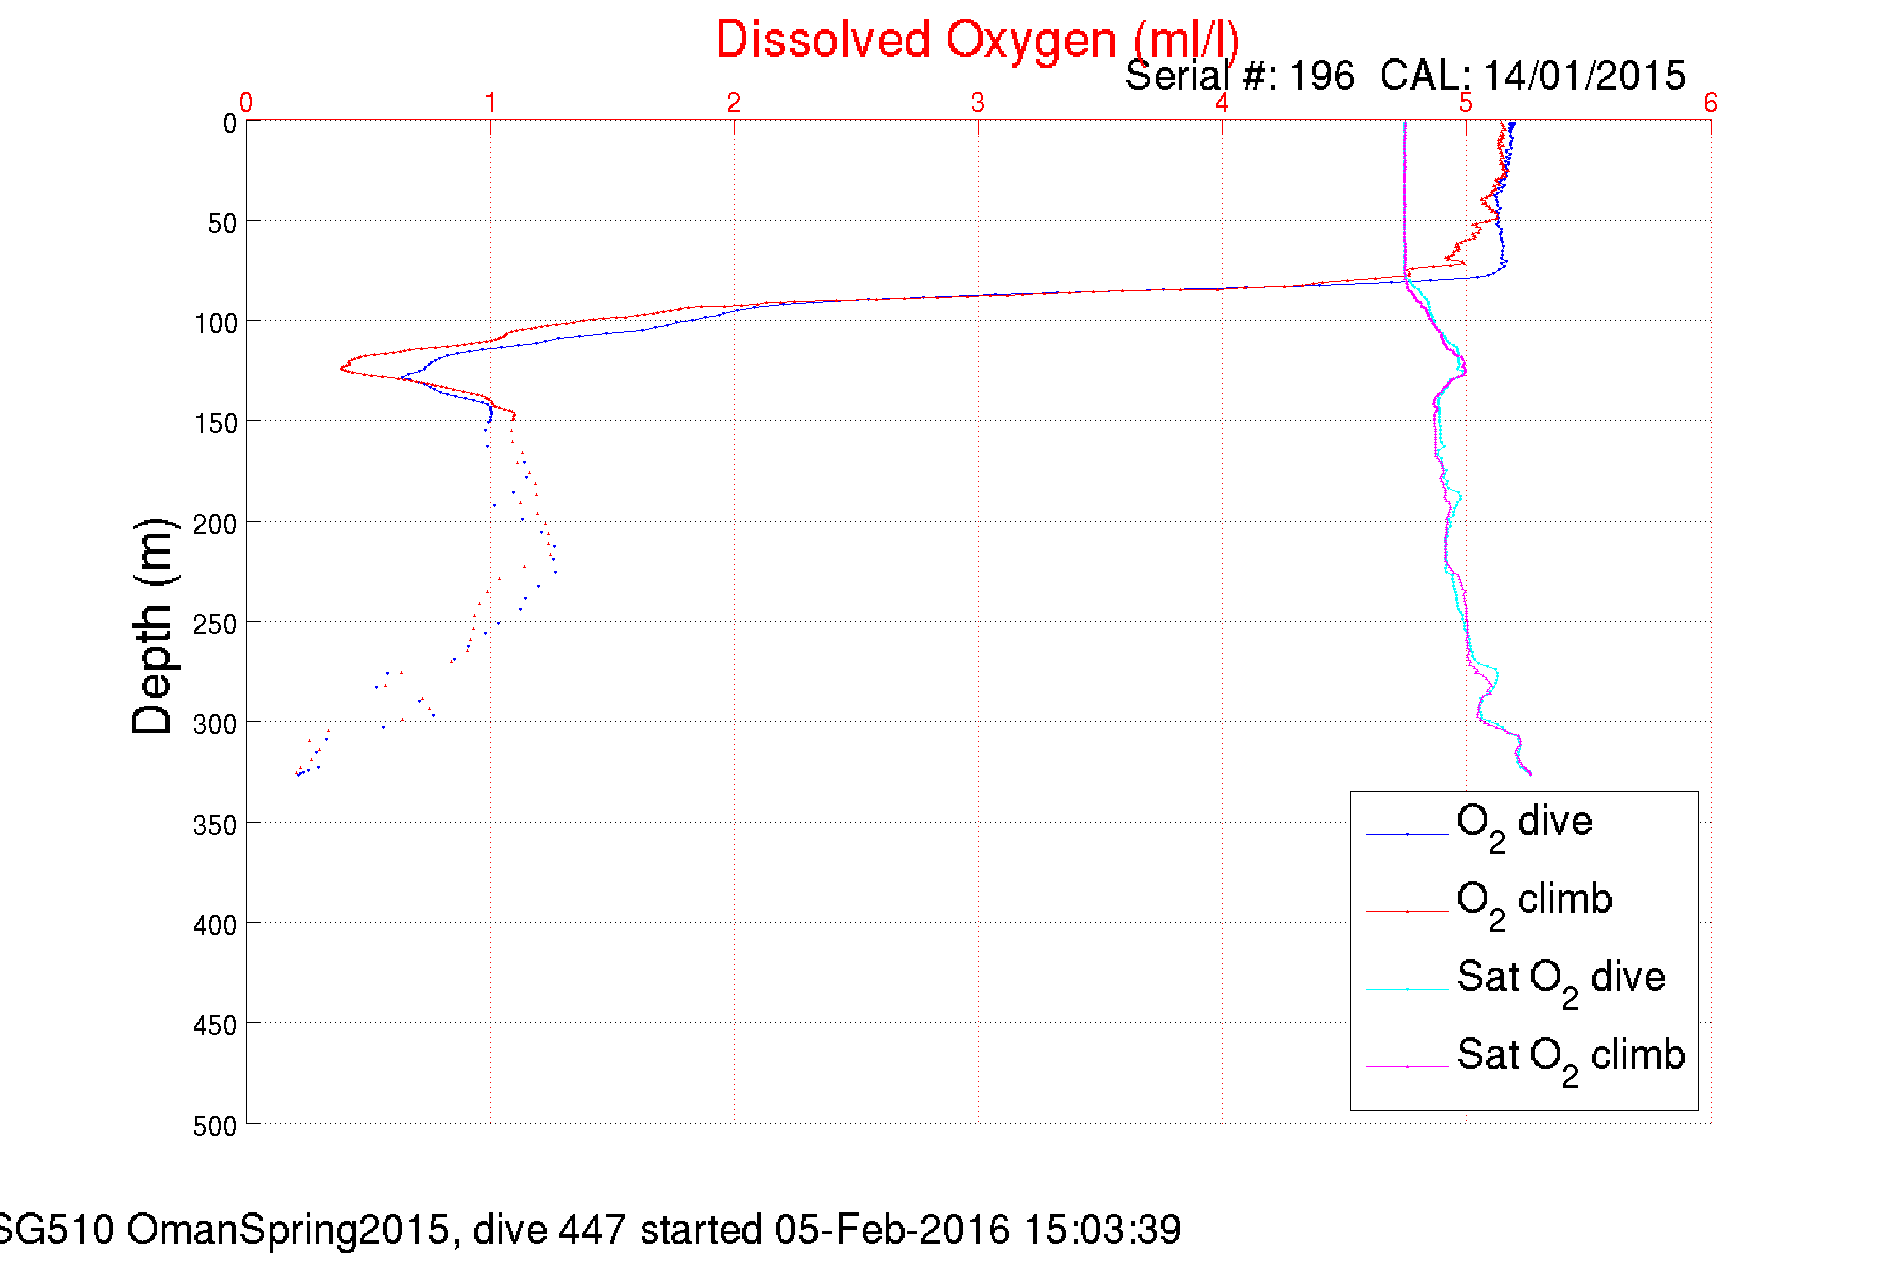
Task: Click the depth axis tick label '150'
Action: coord(215,424)
